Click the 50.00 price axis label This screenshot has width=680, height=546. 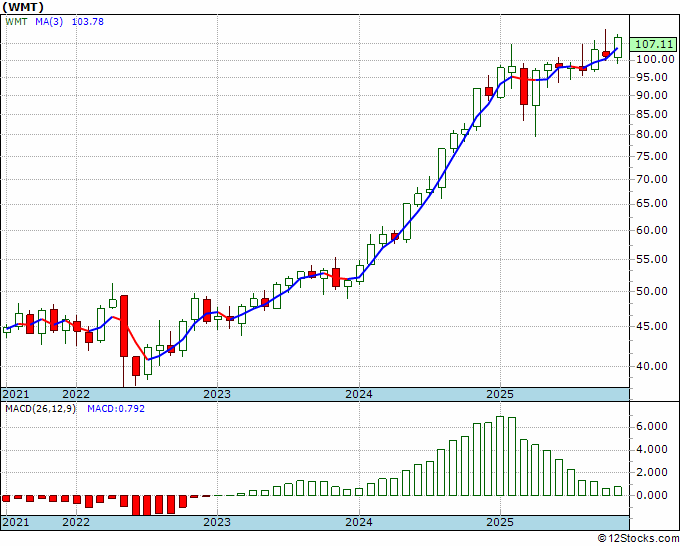pyautogui.click(x=651, y=291)
